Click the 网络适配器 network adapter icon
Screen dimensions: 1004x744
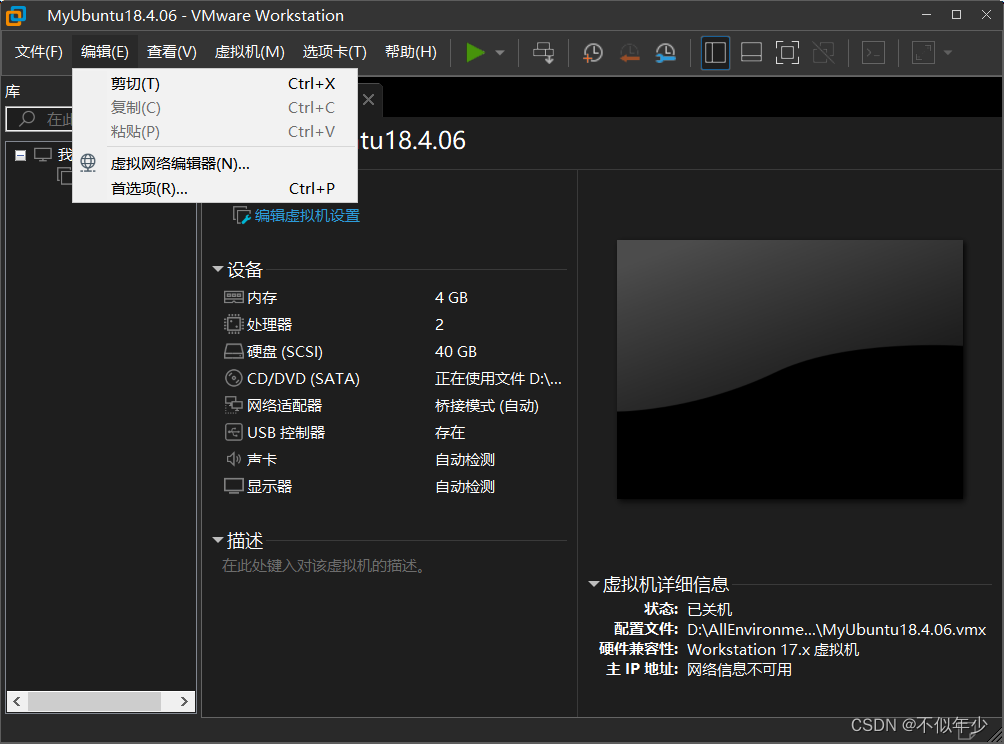pos(234,405)
